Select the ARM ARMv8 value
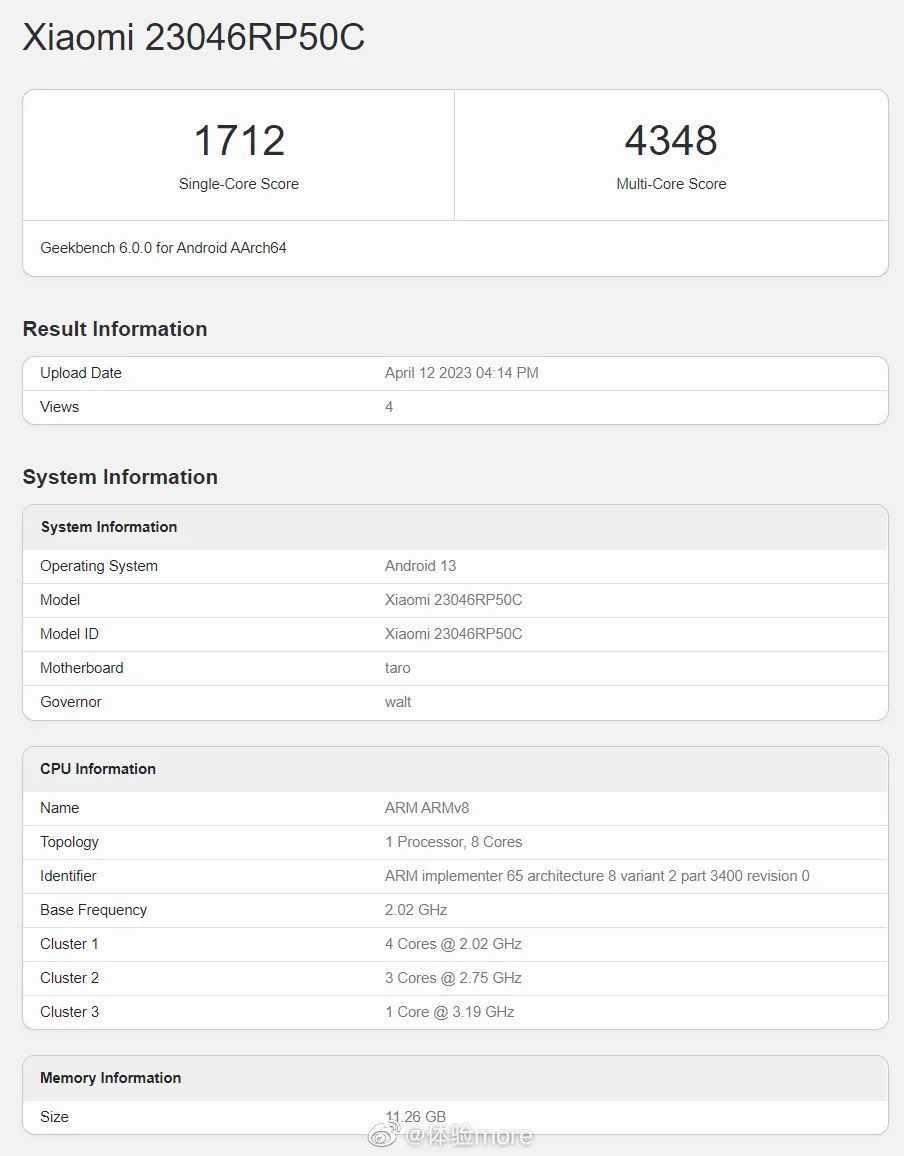 pos(427,808)
